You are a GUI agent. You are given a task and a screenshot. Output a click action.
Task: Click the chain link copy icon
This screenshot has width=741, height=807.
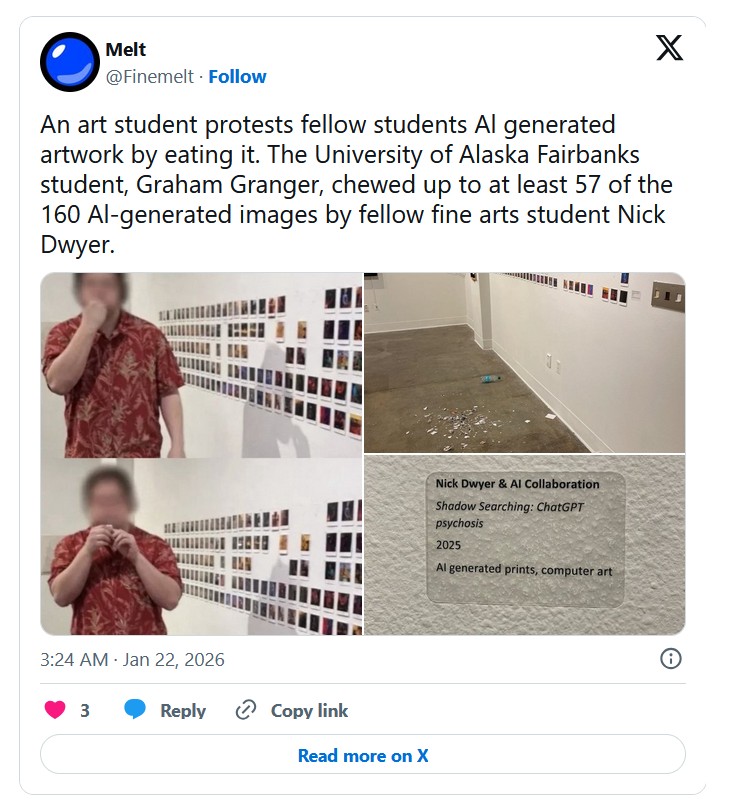[x=245, y=710]
